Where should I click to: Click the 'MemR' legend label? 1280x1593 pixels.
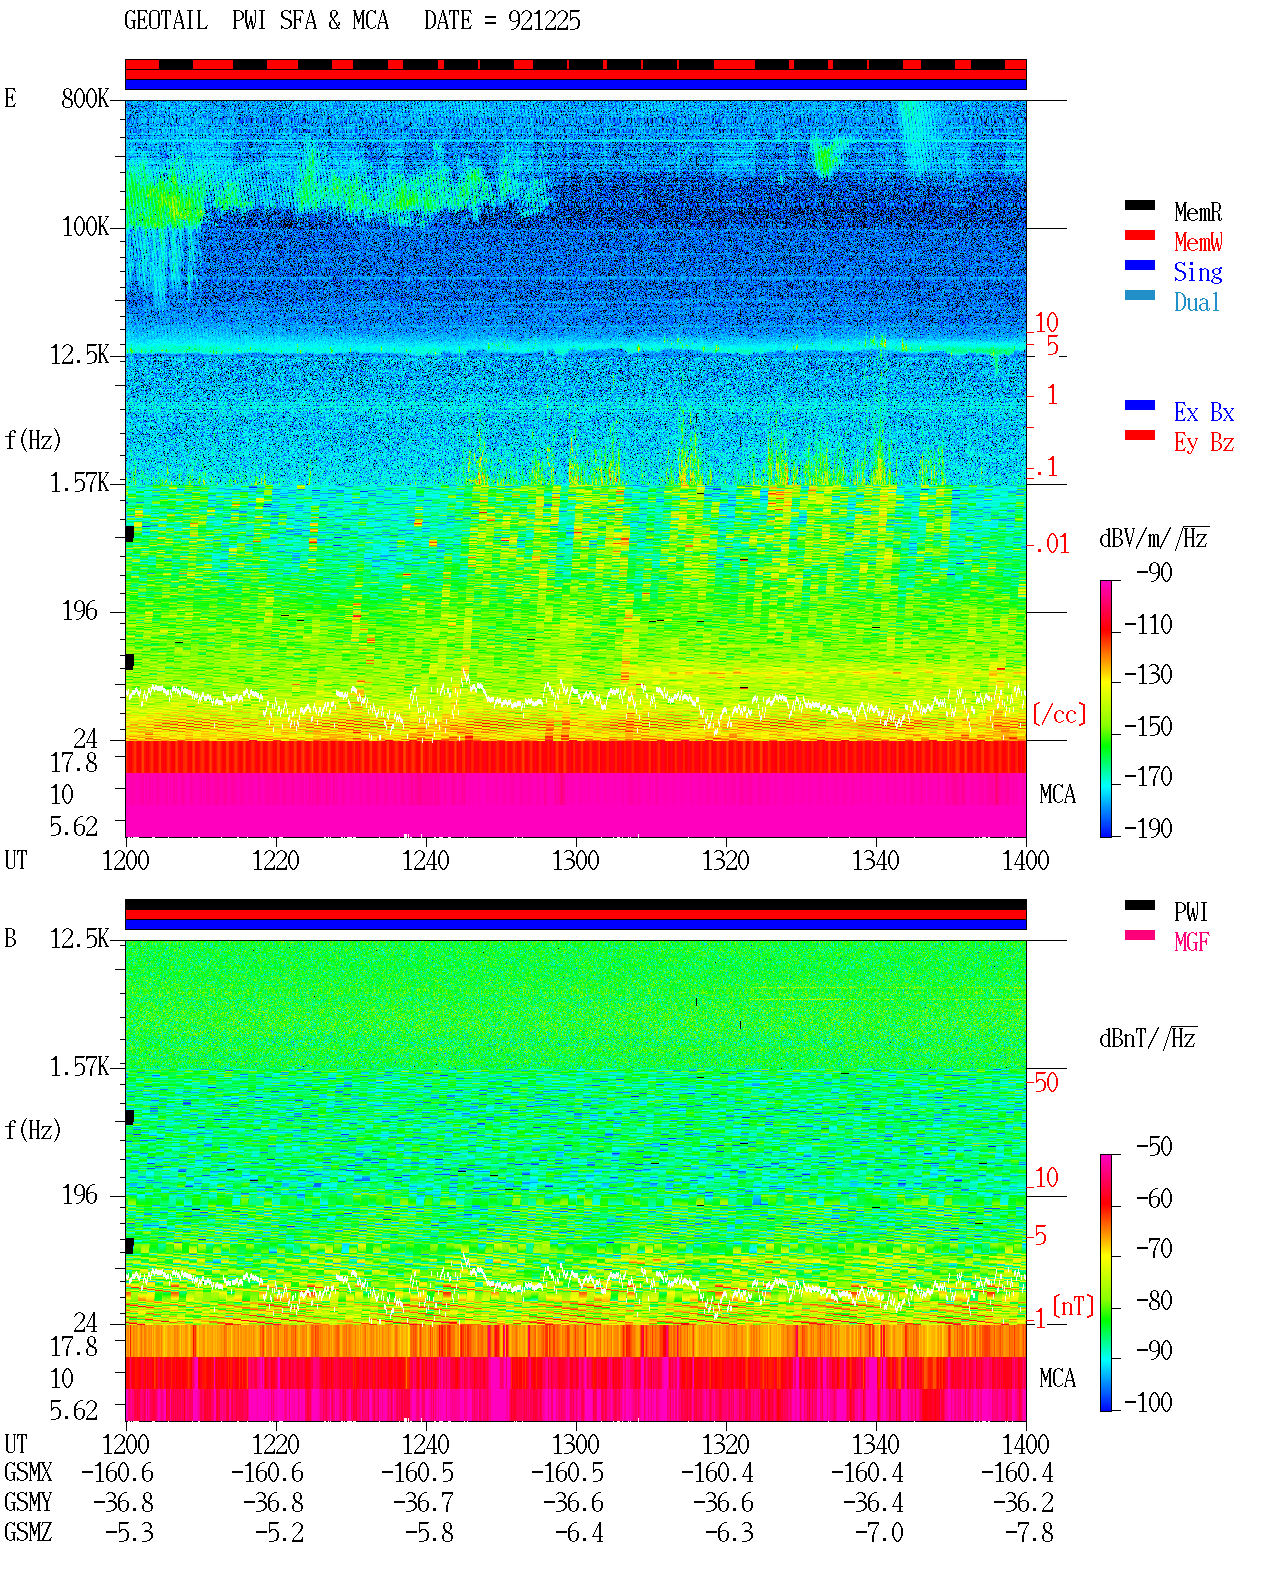click(x=1198, y=212)
